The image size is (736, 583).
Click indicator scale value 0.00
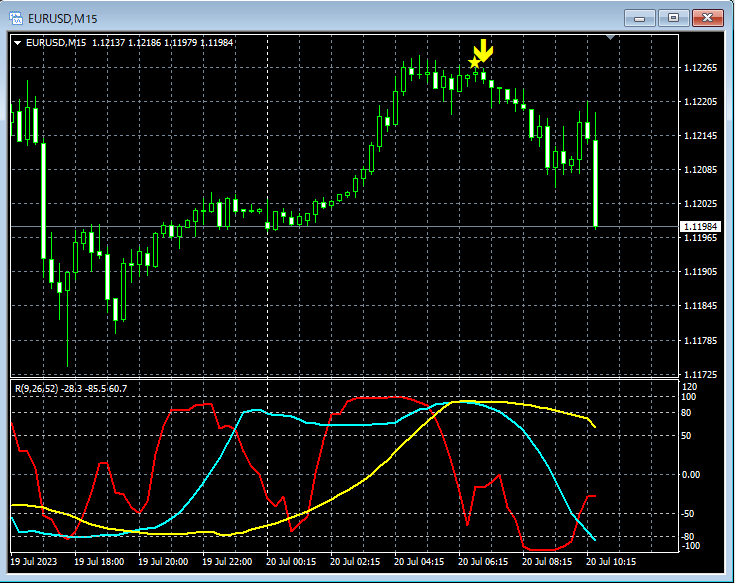pos(690,475)
